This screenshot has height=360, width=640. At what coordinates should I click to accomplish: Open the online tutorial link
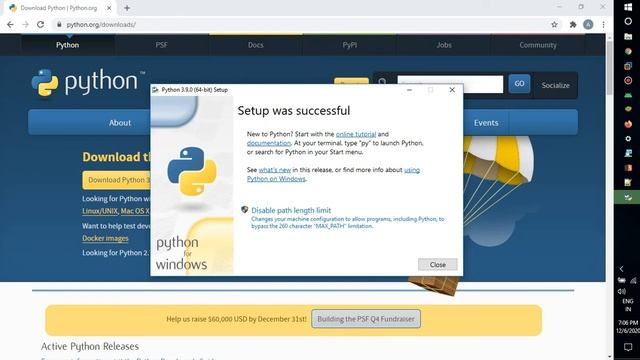356,134
